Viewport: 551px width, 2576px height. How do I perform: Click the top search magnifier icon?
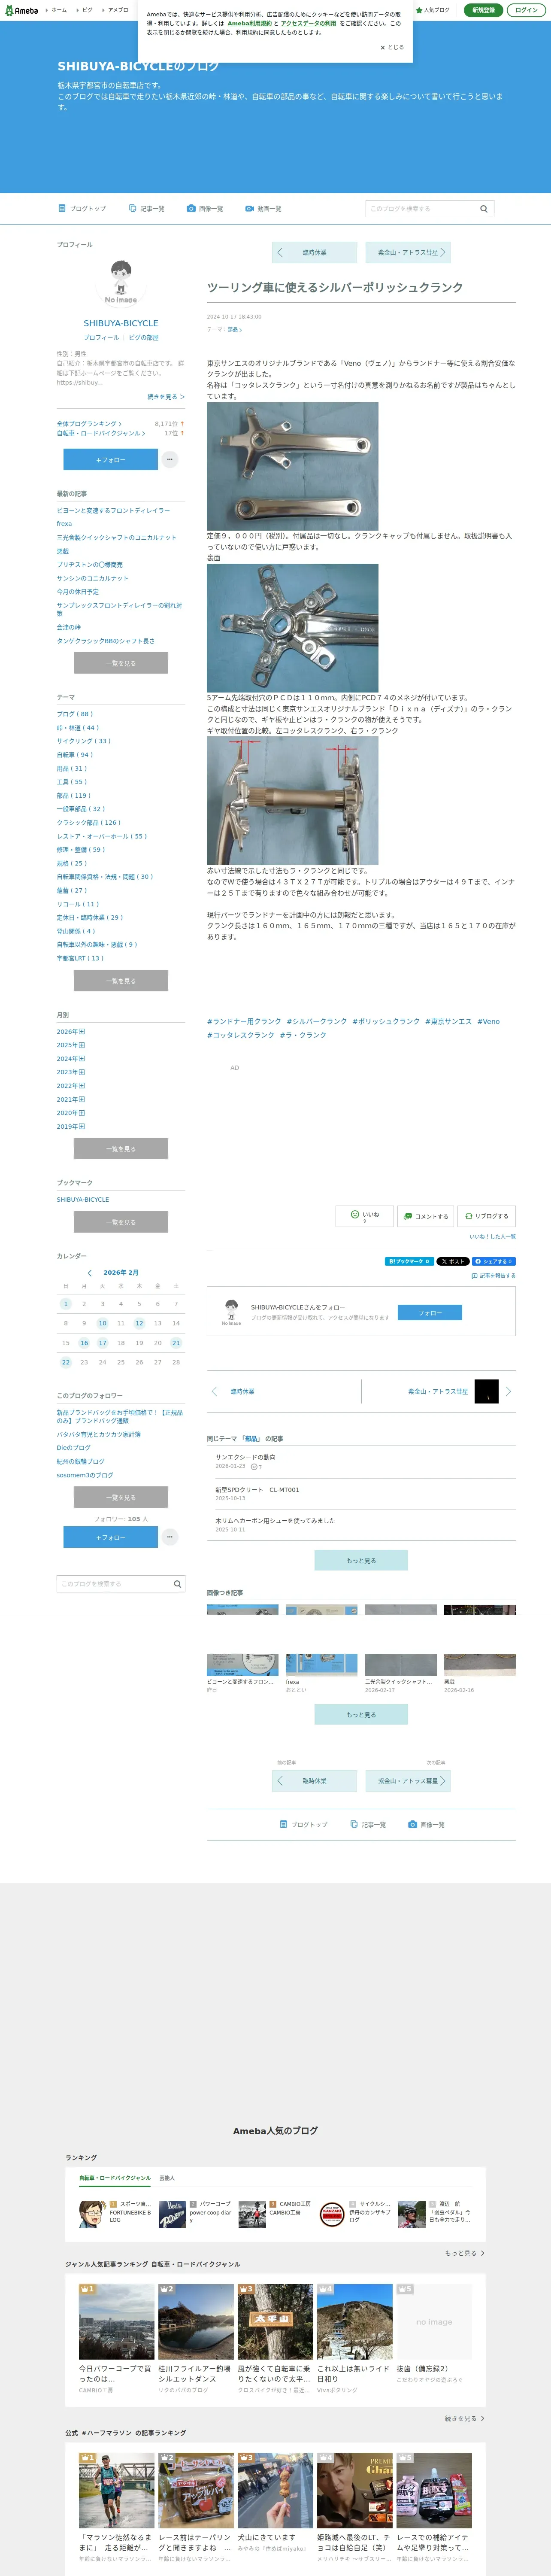(484, 209)
